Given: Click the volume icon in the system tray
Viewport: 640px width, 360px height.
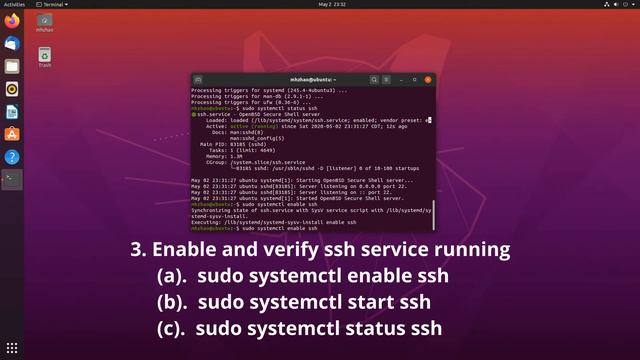Looking at the screenshot, I should [x=616, y=4].
